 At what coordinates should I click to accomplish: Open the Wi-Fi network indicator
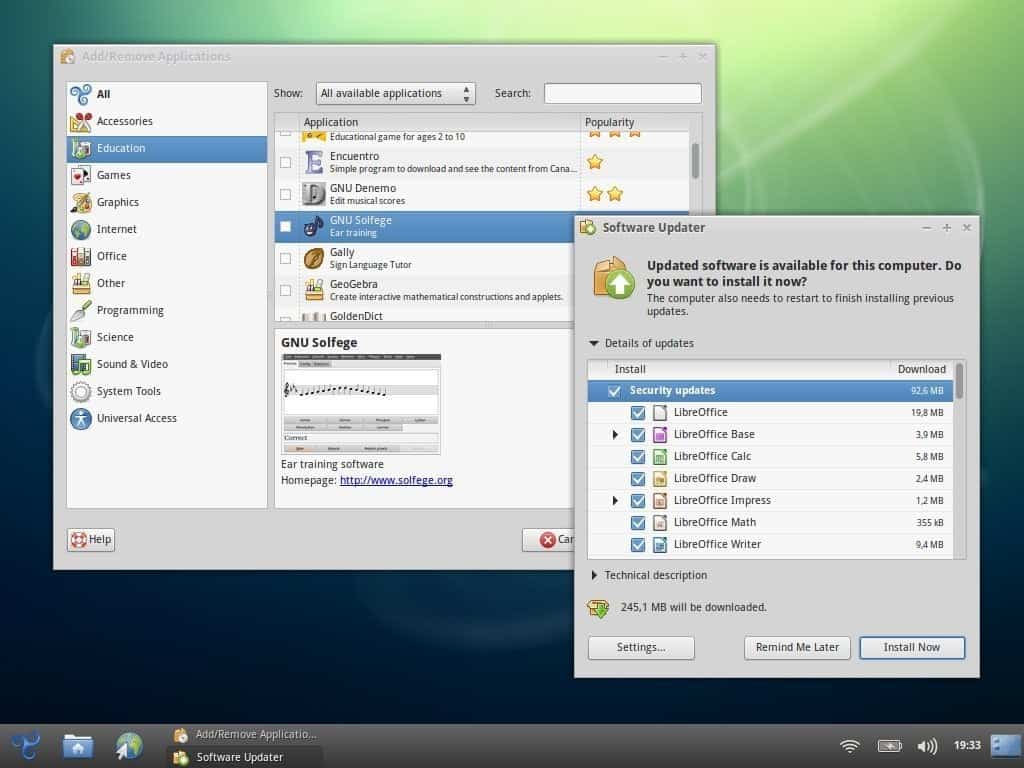click(850, 745)
